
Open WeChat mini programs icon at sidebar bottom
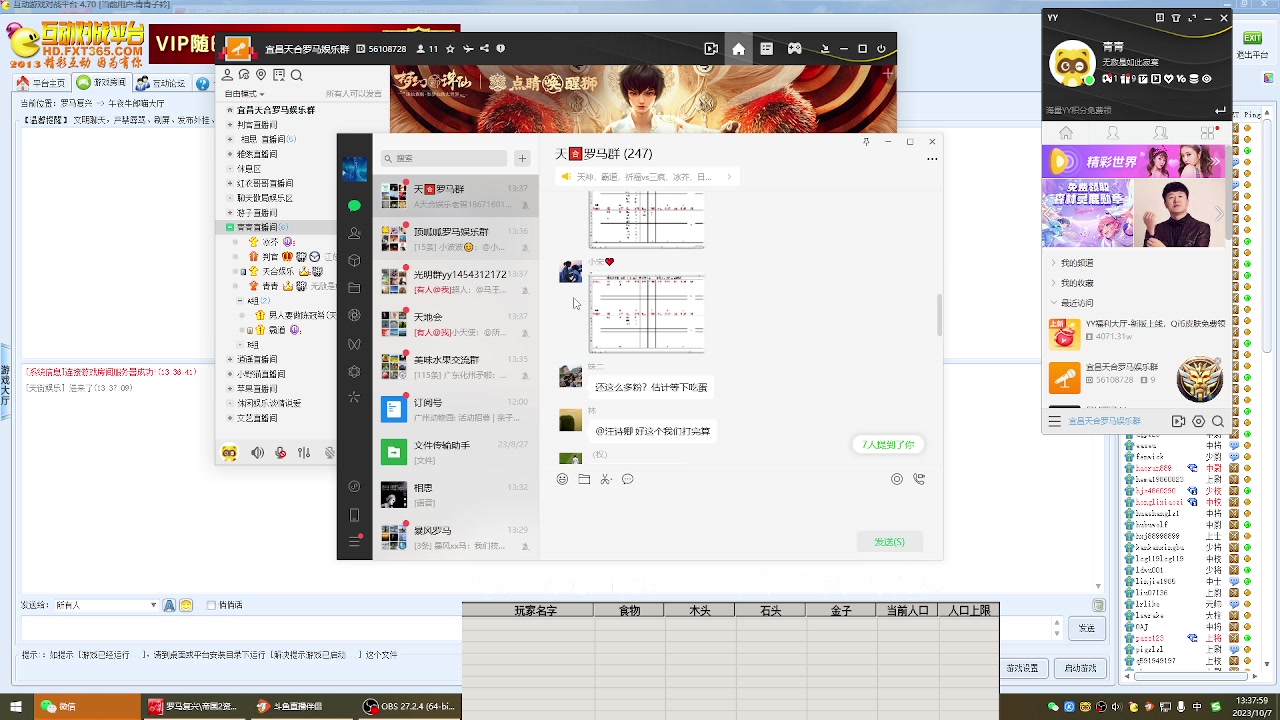(354, 486)
